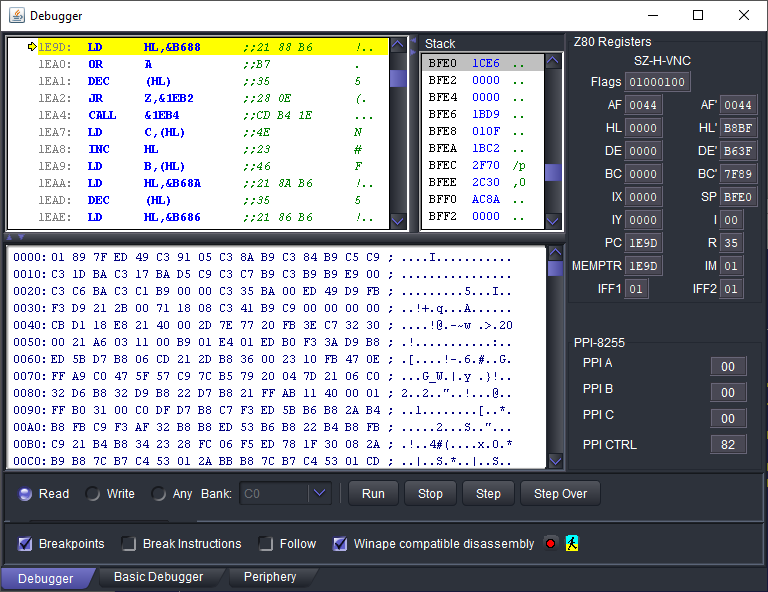Switch to the Basic Debugger tab

coord(158,577)
